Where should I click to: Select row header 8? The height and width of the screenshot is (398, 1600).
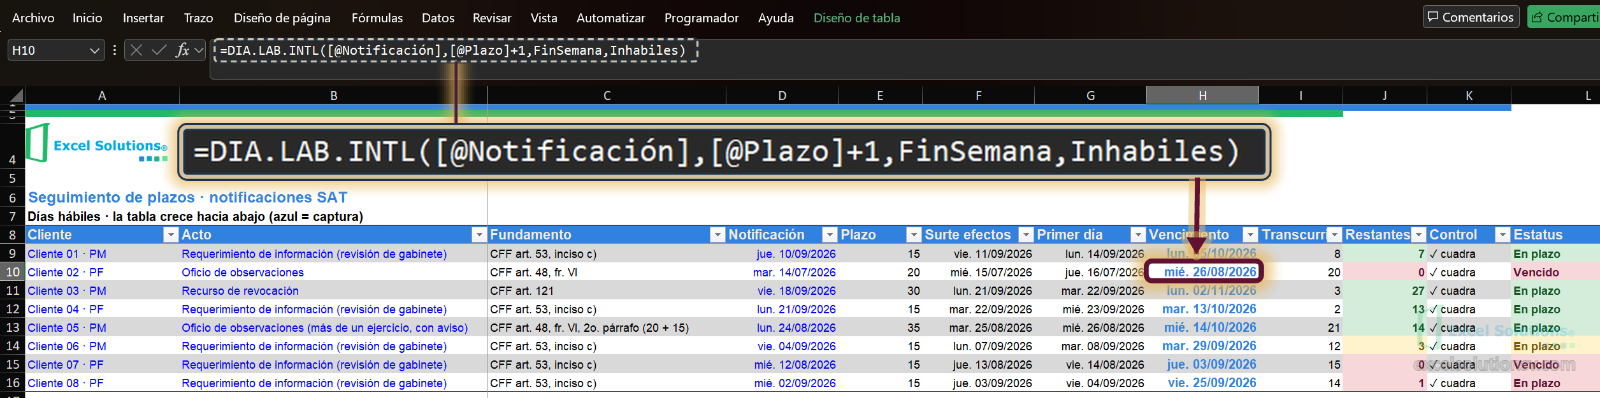pyautogui.click(x=12, y=235)
